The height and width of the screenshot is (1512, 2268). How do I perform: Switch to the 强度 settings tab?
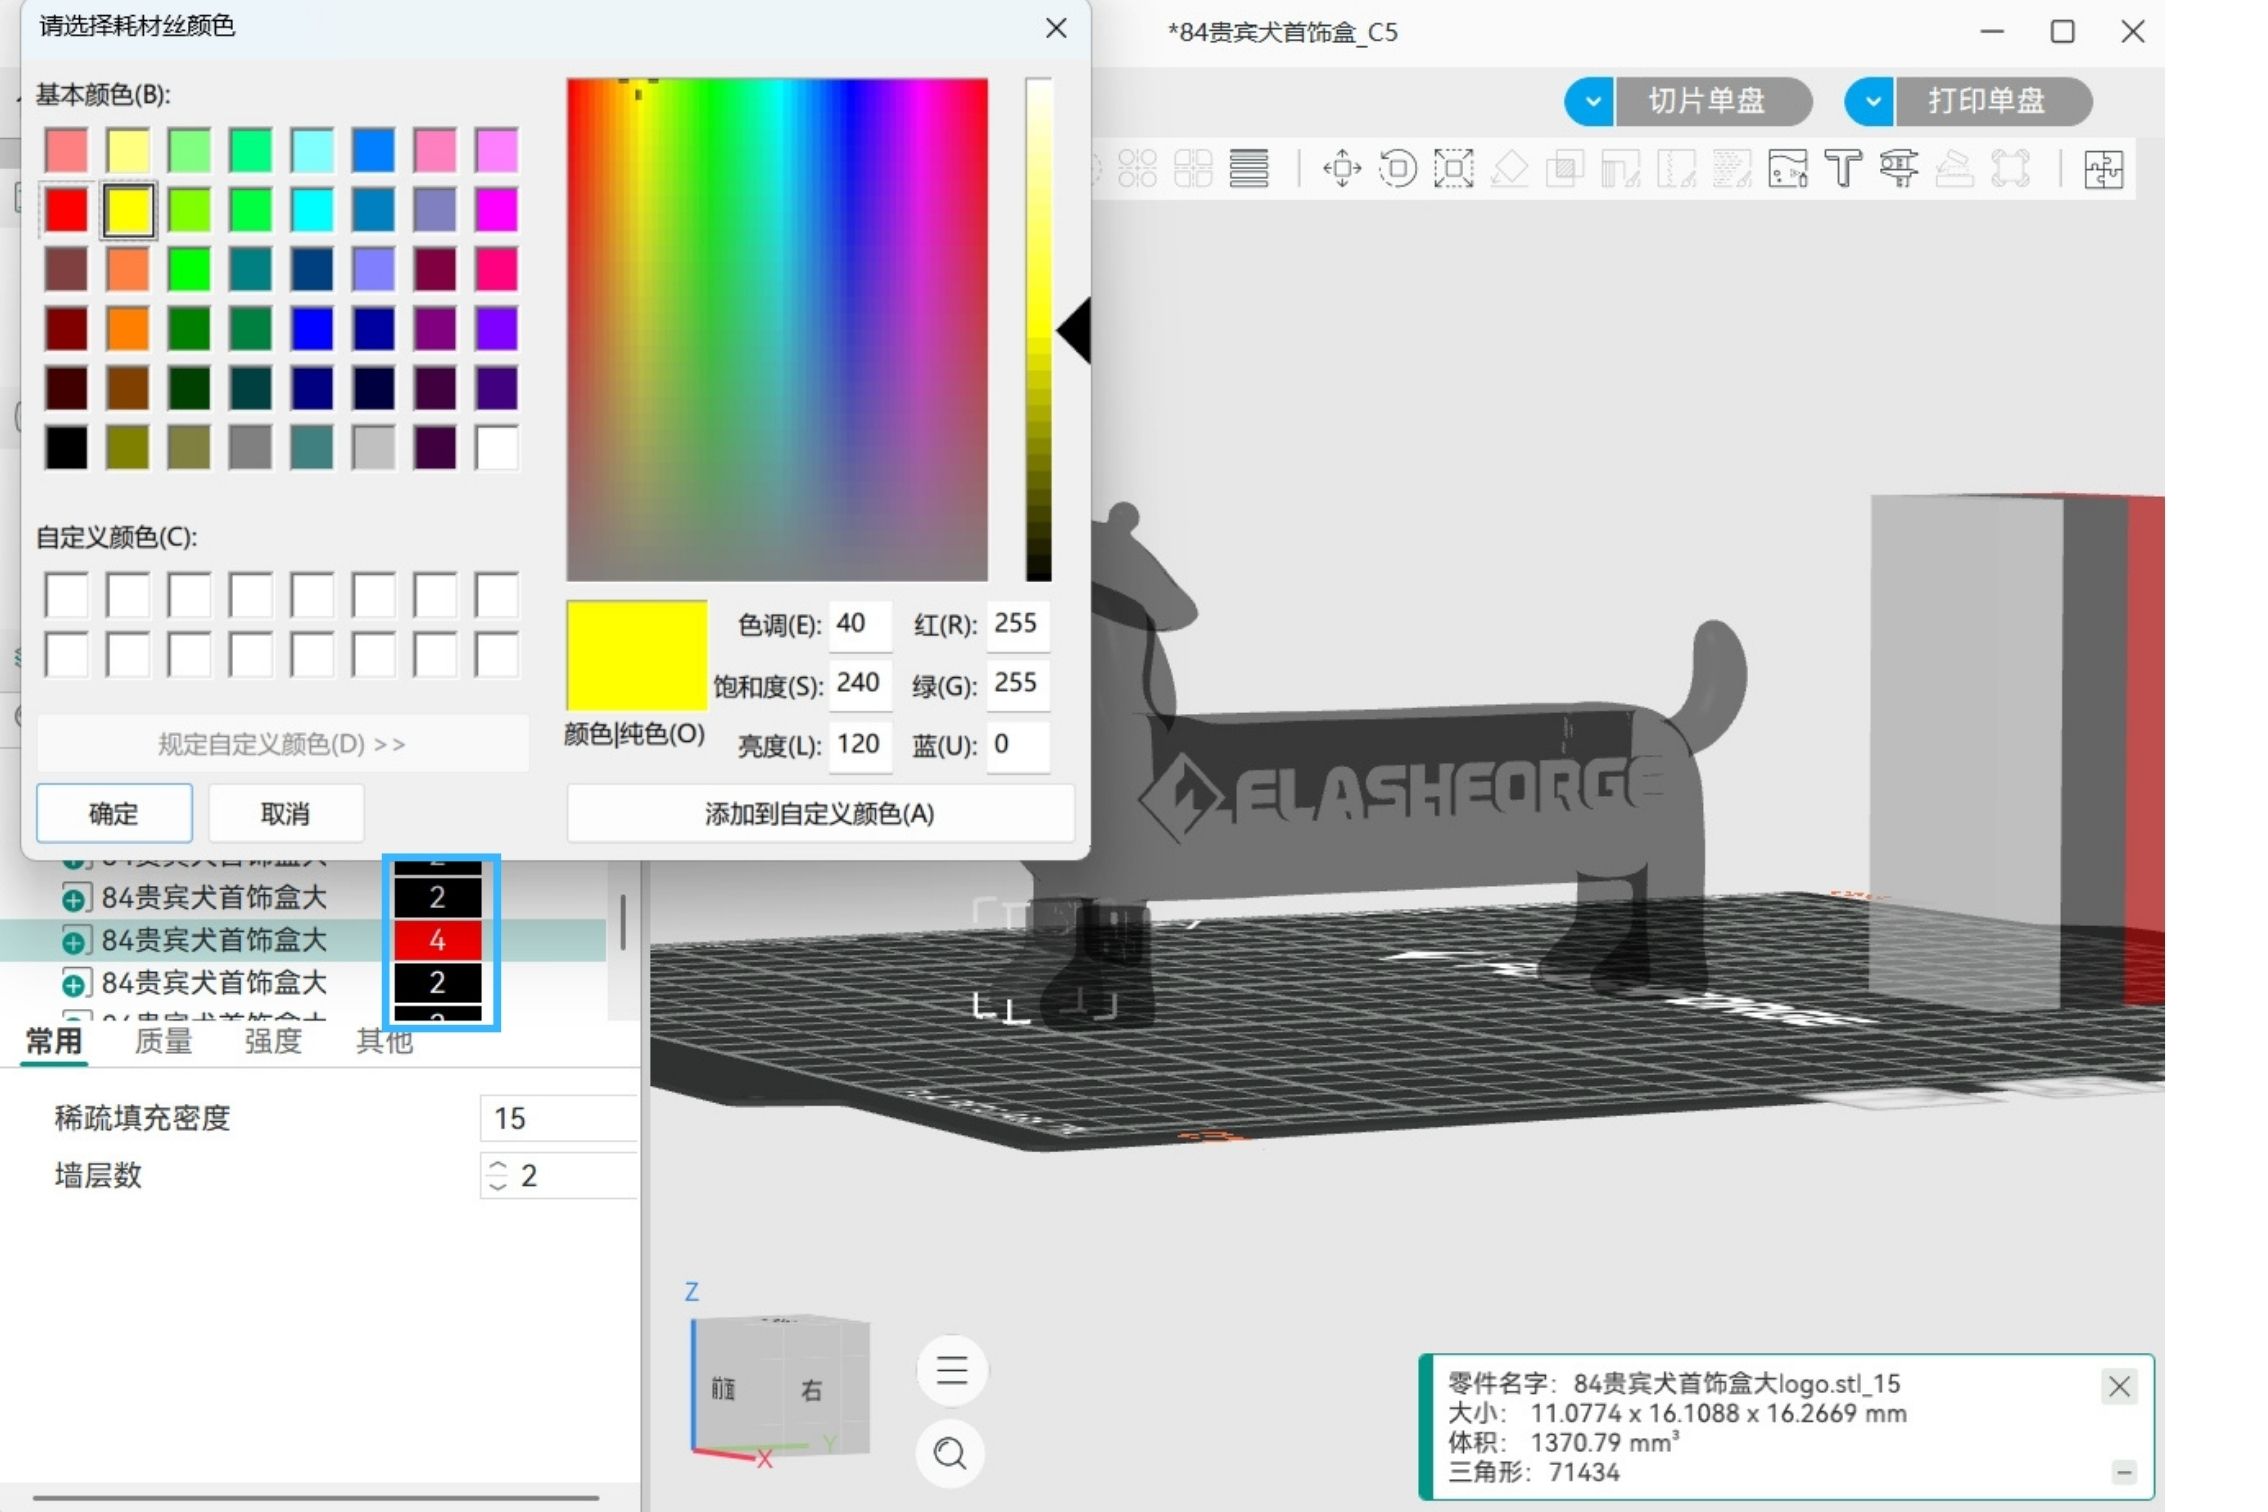click(x=273, y=1041)
